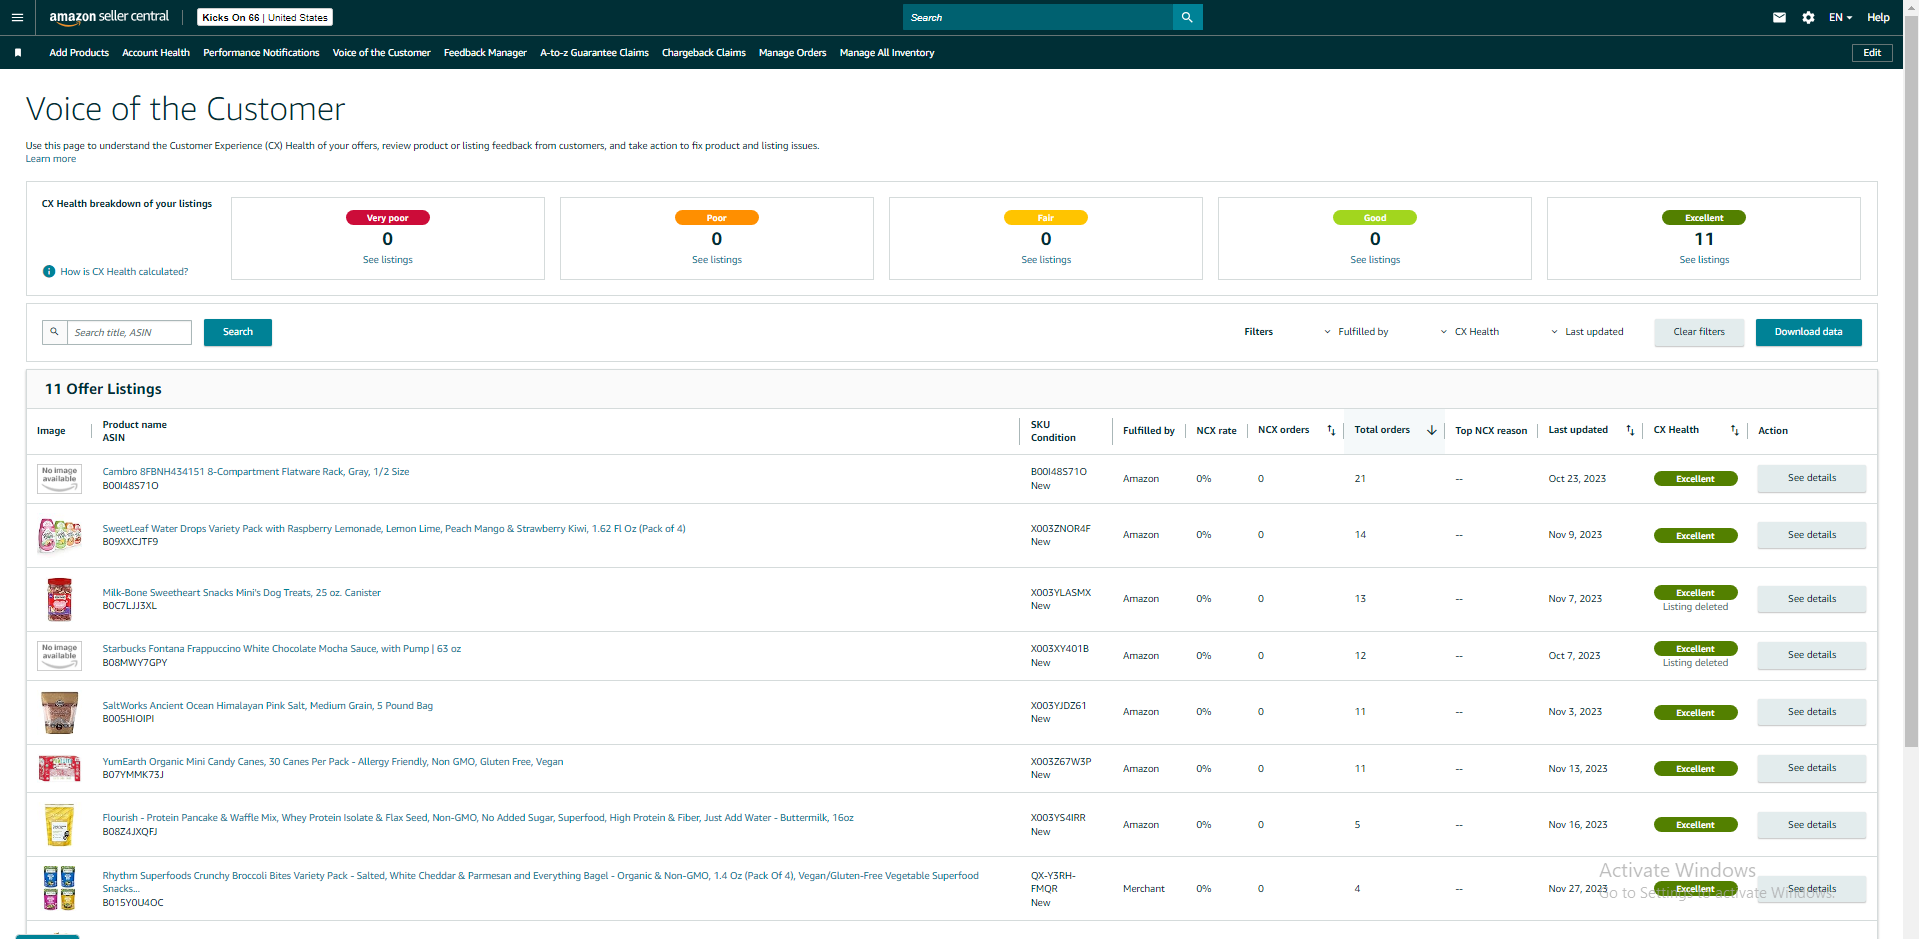The image size is (1919, 939).
Task: Click the Help link
Action: [1878, 17]
